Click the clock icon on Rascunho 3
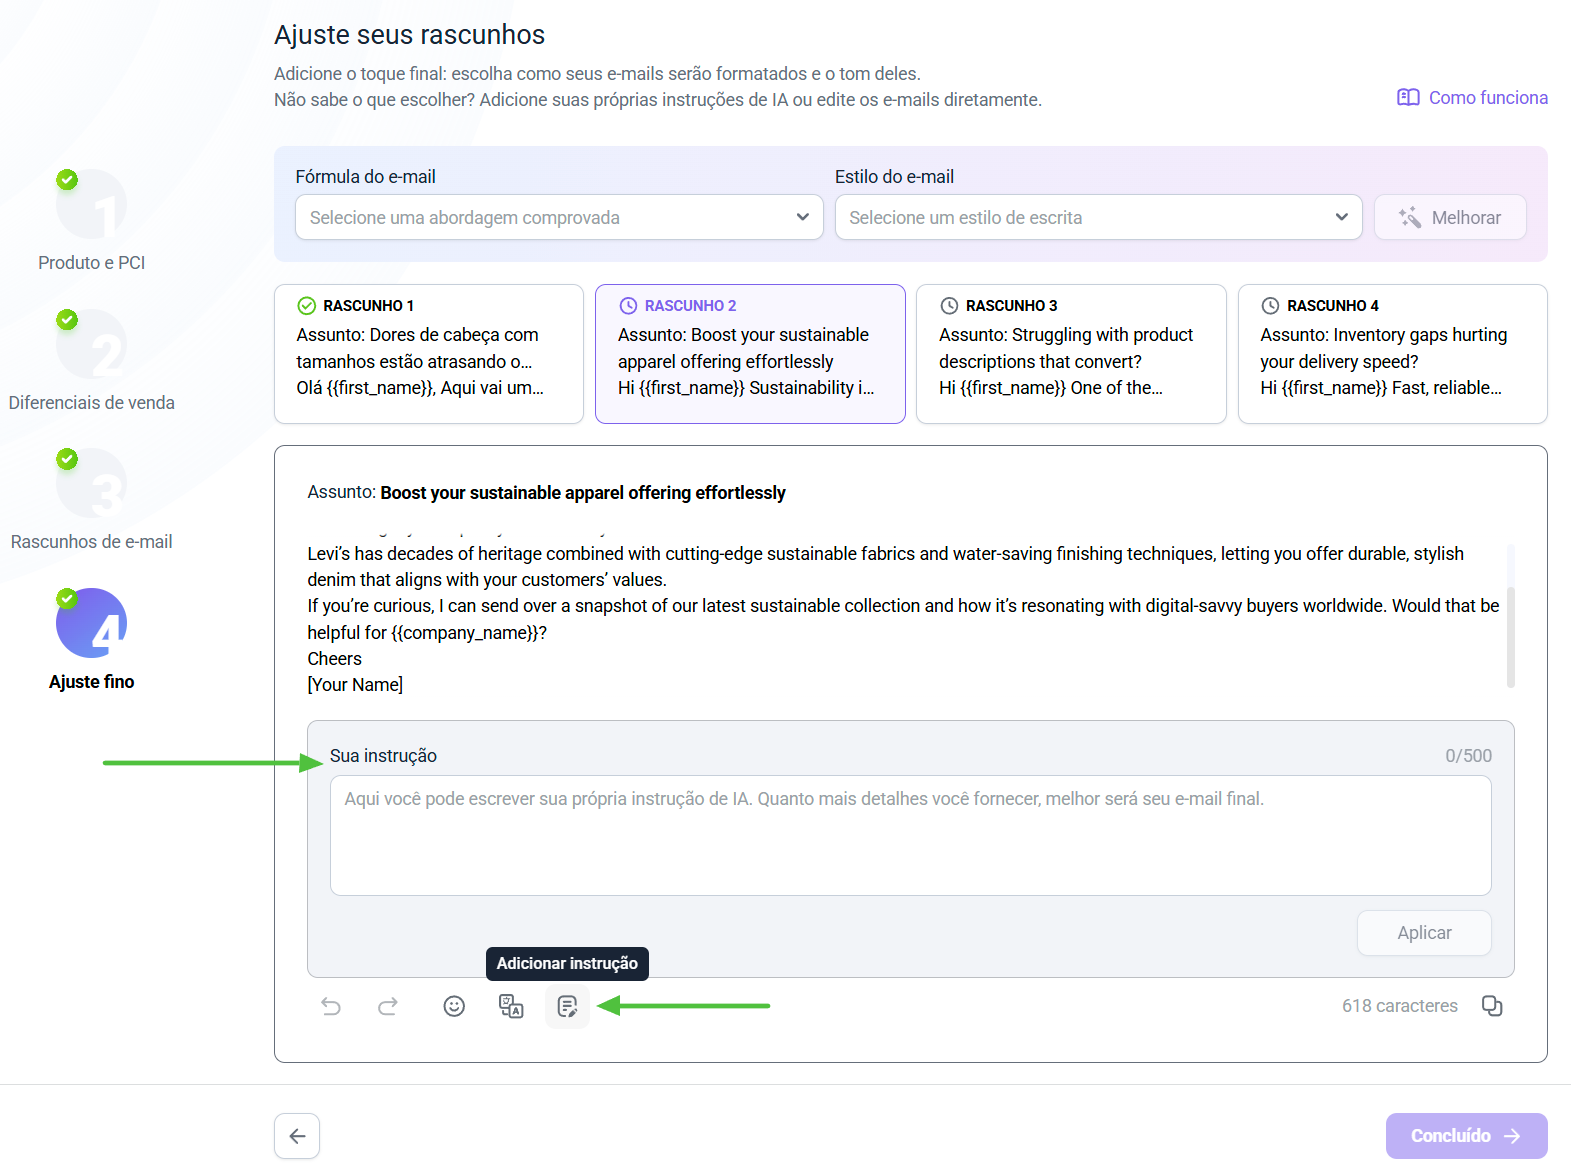Image resolution: width=1571 pixels, height=1174 pixels. click(x=949, y=306)
